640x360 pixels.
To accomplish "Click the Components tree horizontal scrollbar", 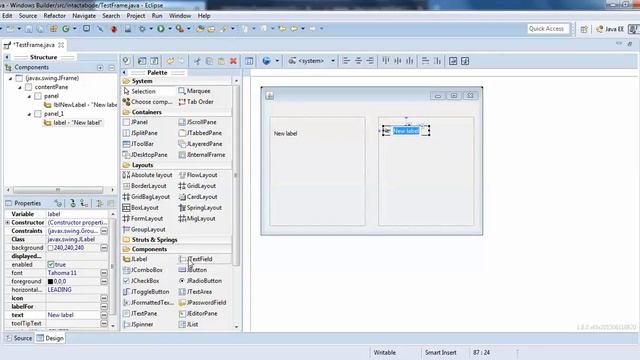I will (58, 190).
